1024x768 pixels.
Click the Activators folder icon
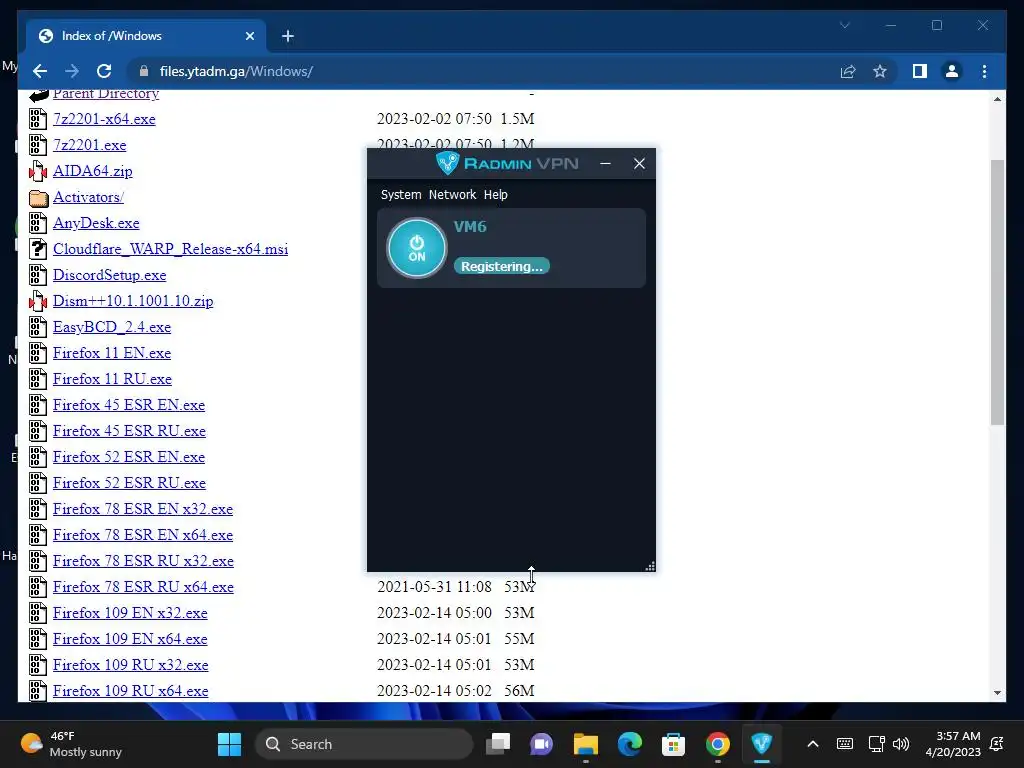point(39,197)
